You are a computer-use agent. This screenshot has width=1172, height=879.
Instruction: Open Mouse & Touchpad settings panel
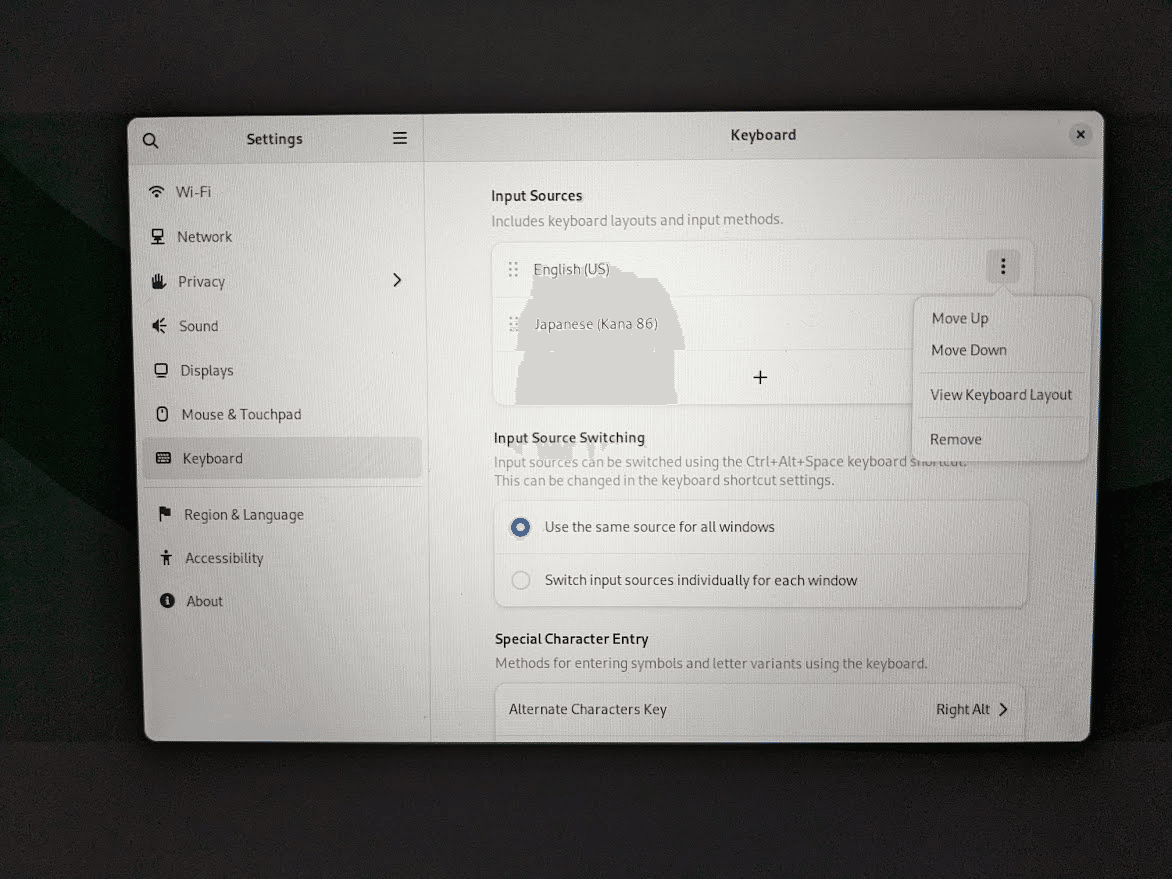[283, 414]
